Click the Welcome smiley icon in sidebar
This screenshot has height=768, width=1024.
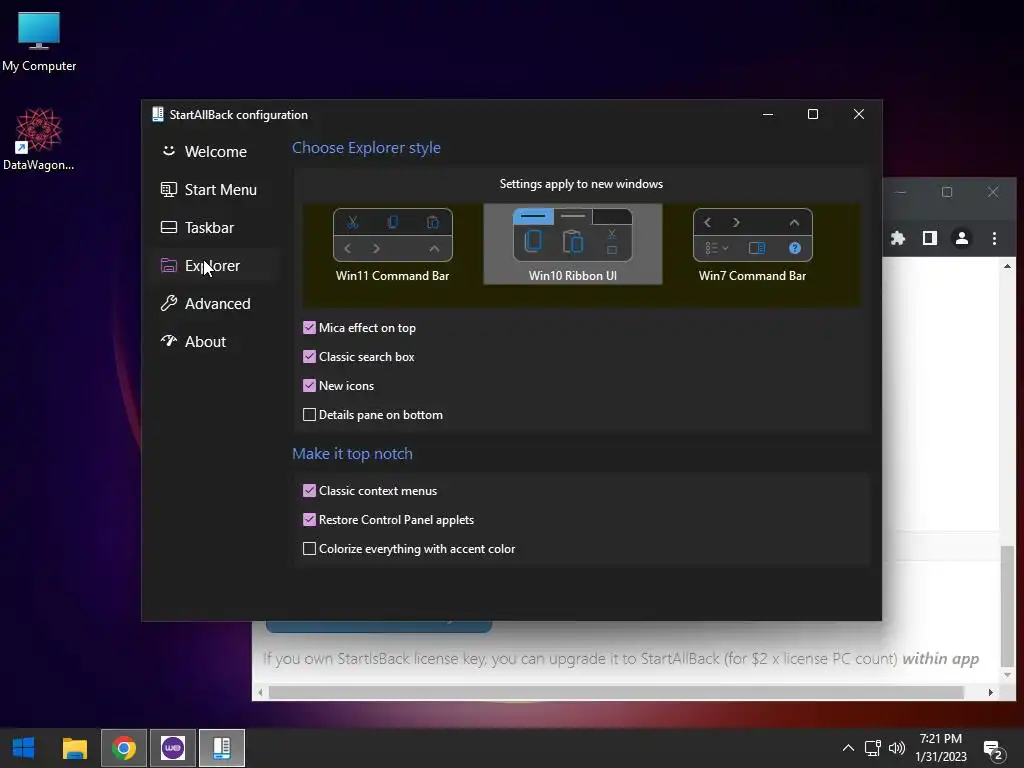coord(168,151)
